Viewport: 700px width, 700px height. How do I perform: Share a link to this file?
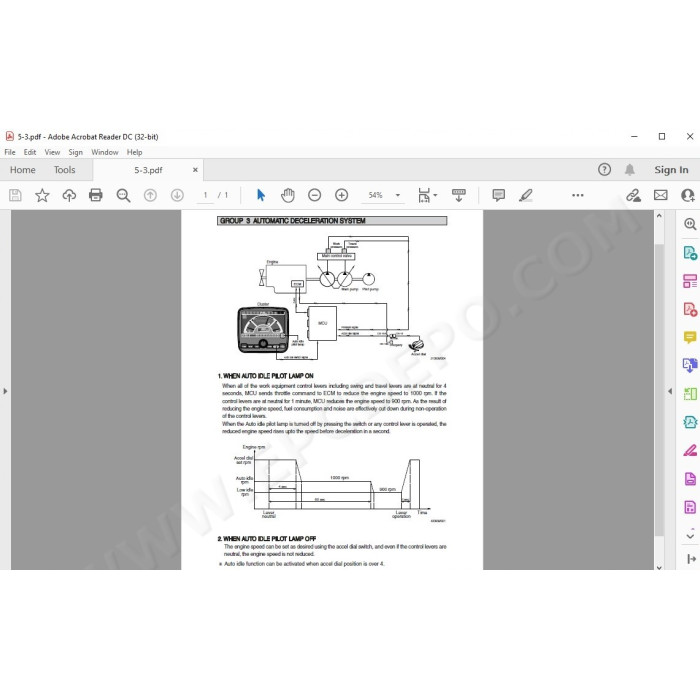tap(633, 195)
